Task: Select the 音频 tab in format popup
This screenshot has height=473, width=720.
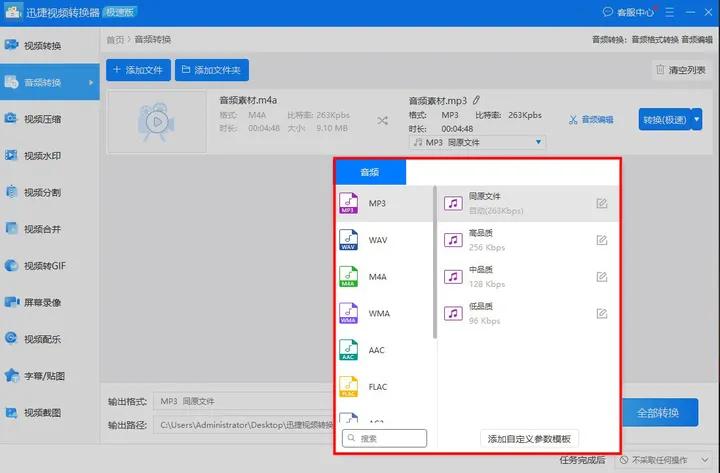Action: tap(371, 172)
